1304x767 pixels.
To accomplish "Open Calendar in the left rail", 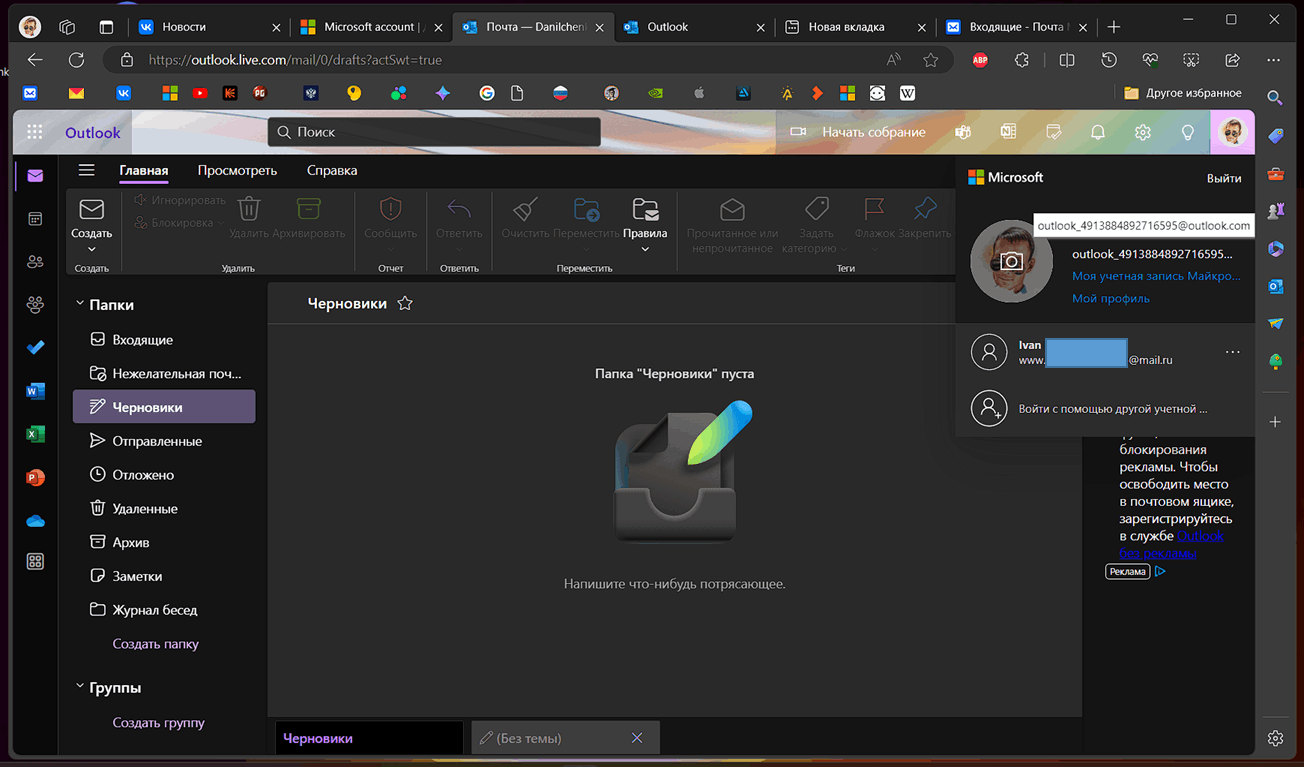I will tap(35, 219).
